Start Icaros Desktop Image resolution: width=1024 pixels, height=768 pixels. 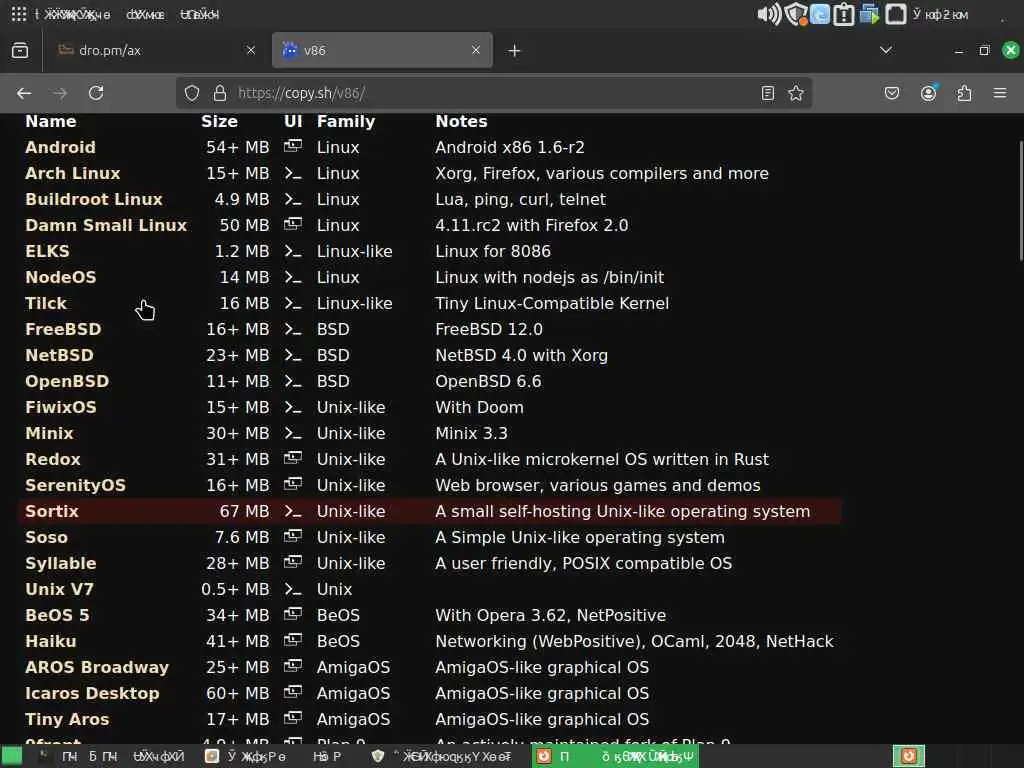click(92, 694)
